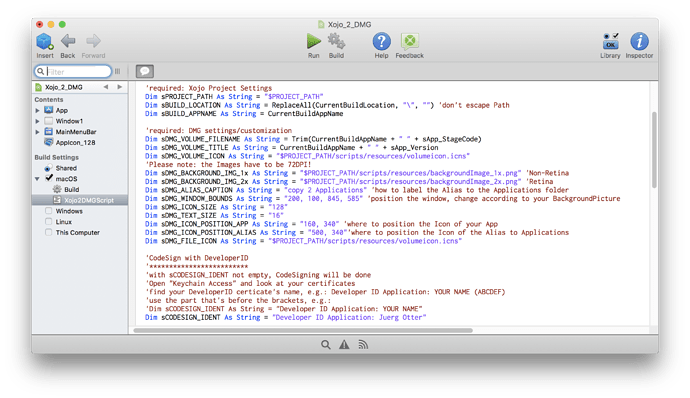Click the Forward arrow icon
The height and width of the screenshot is (398, 690).
click(93, 41)
